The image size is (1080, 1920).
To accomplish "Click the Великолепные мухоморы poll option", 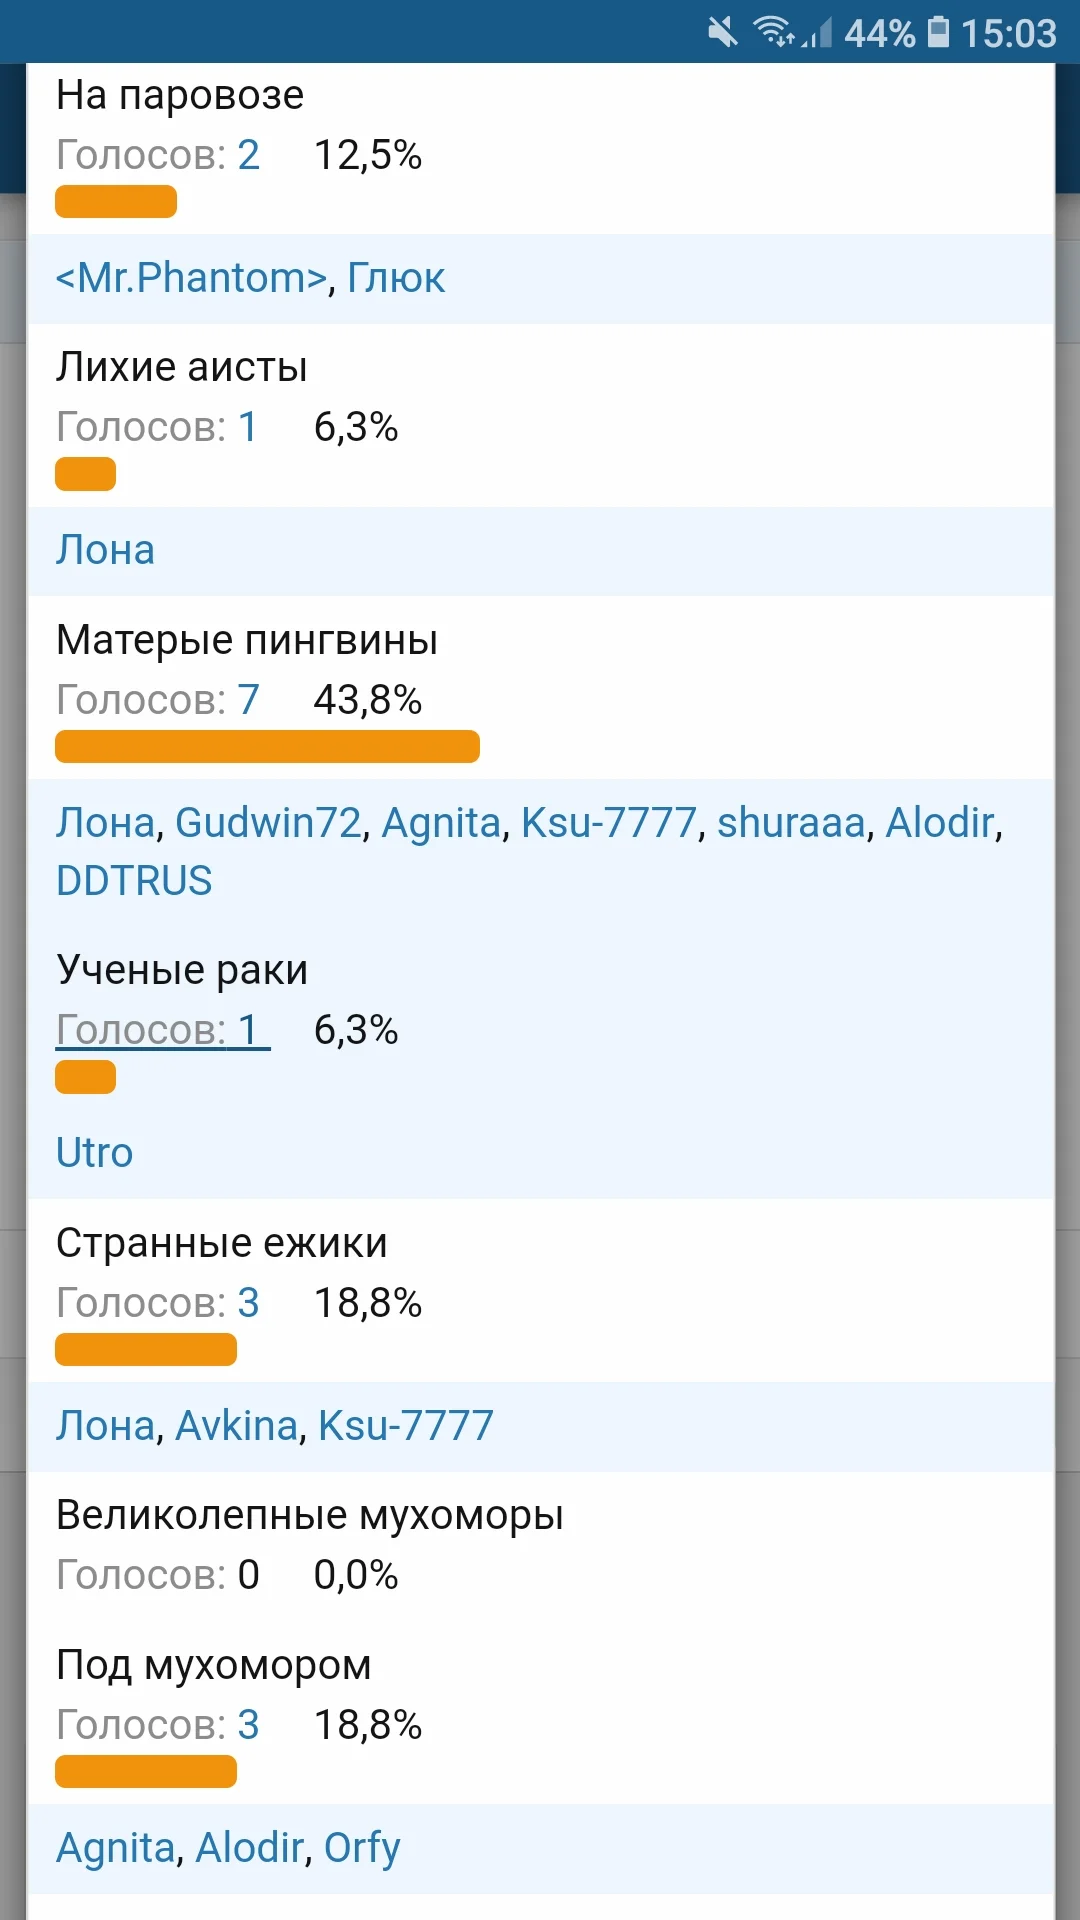I will pos(309,1516).
